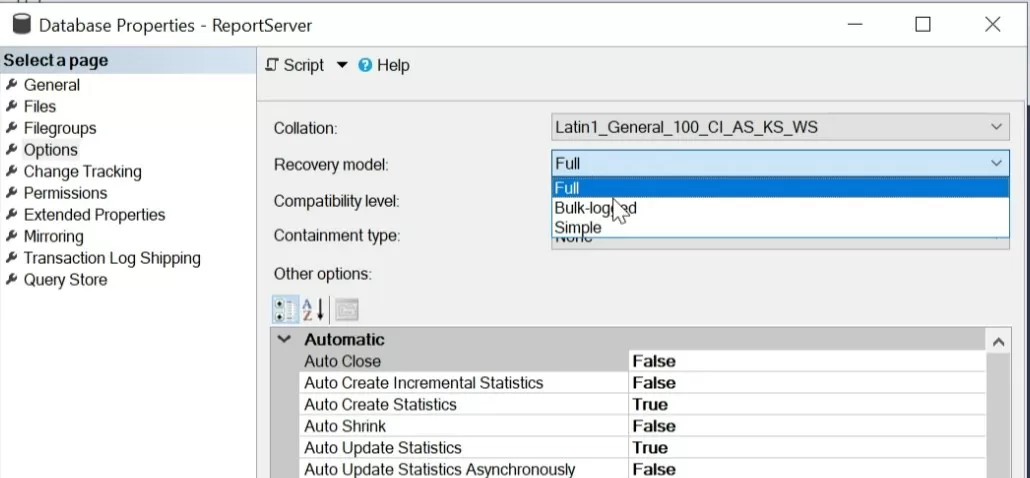Click the Script button
Screen dimensions: 1030x478
pyautogui.click(x=295, y=65)
